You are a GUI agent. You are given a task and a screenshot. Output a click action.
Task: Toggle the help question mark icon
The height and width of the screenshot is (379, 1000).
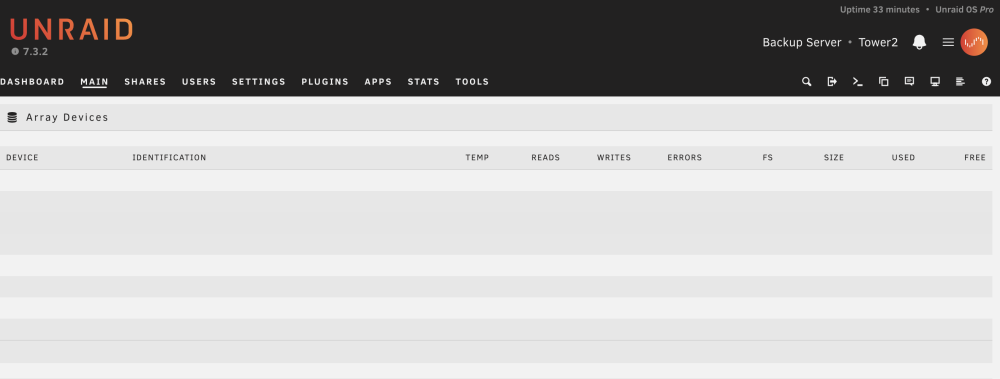point(987,82)
